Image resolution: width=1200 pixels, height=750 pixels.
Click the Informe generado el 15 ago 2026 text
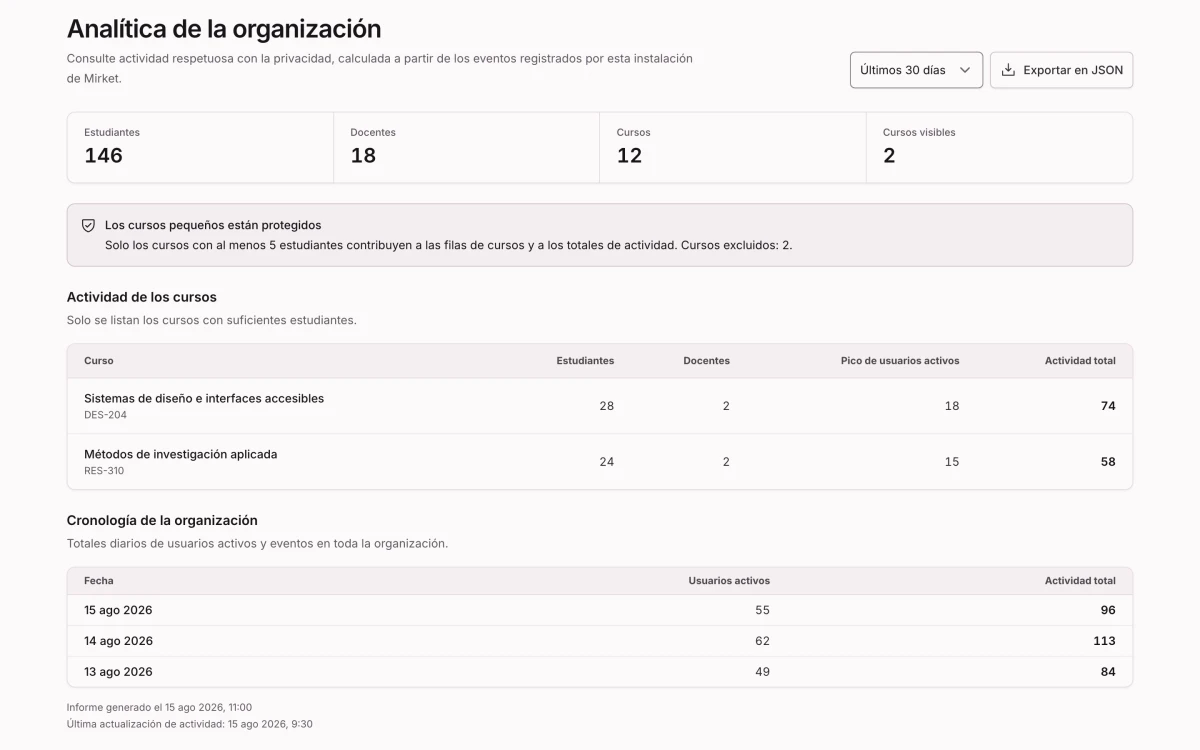coord(159,707)
